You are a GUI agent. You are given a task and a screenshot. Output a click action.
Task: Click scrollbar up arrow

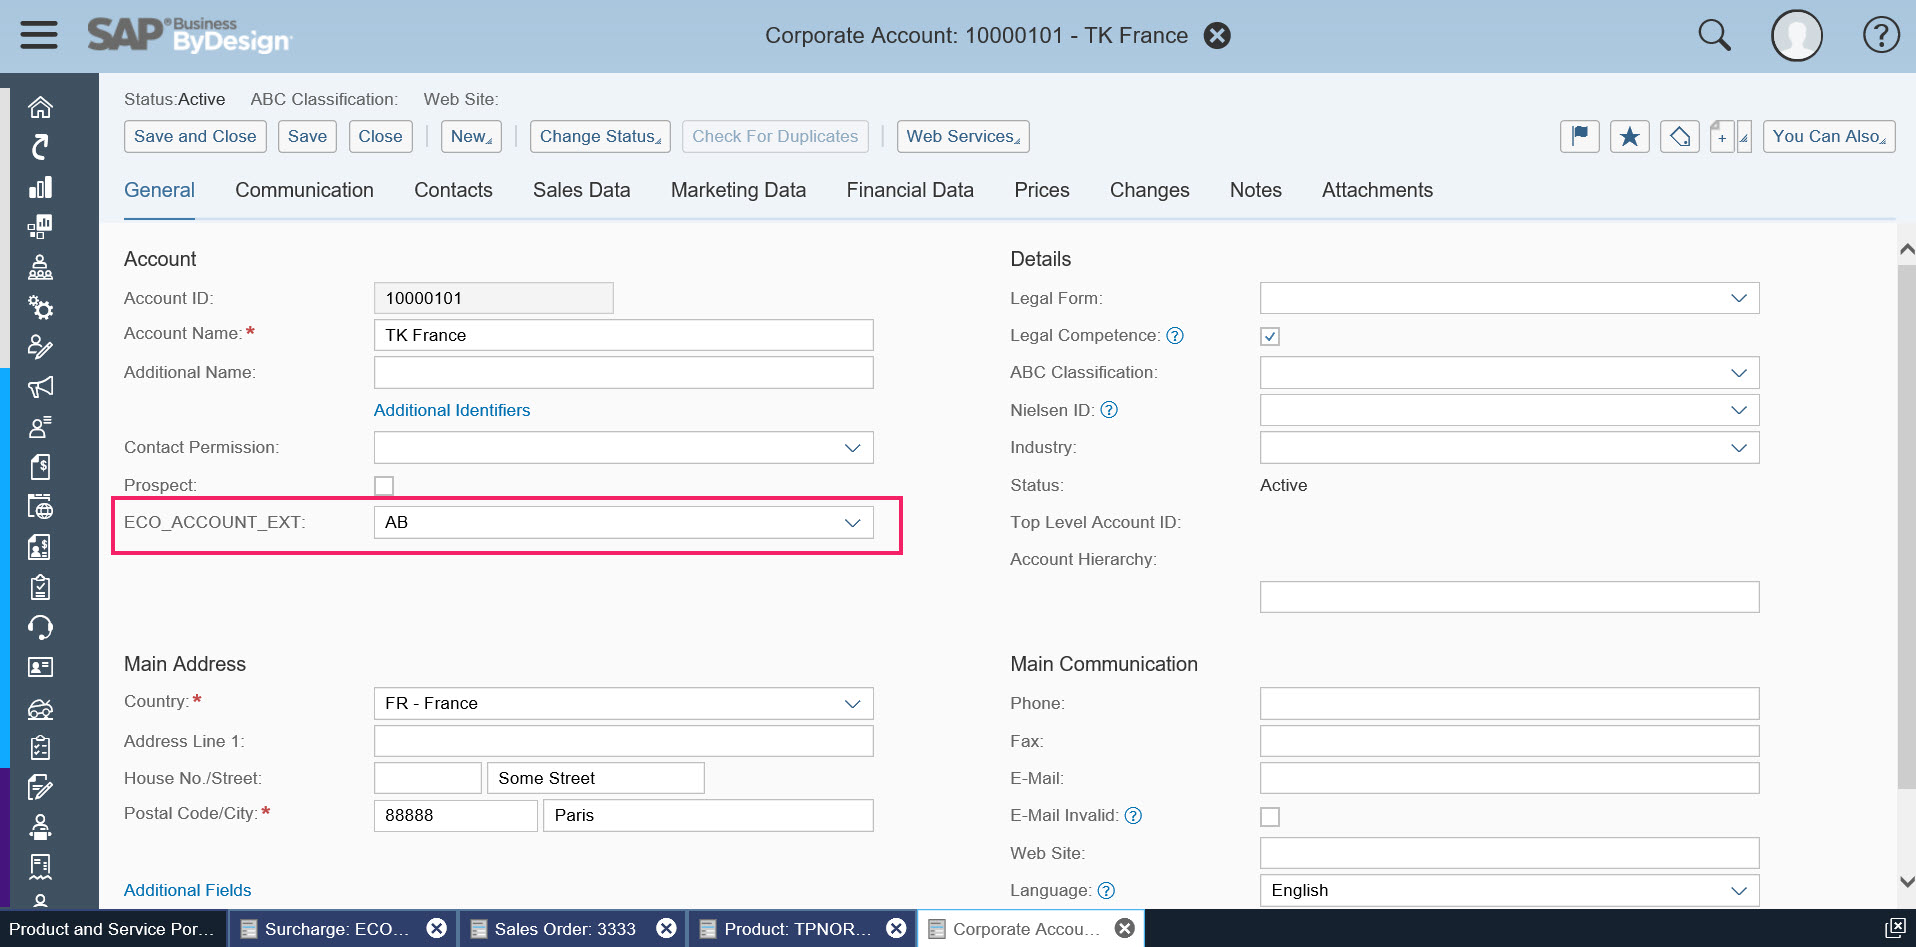1906,249
